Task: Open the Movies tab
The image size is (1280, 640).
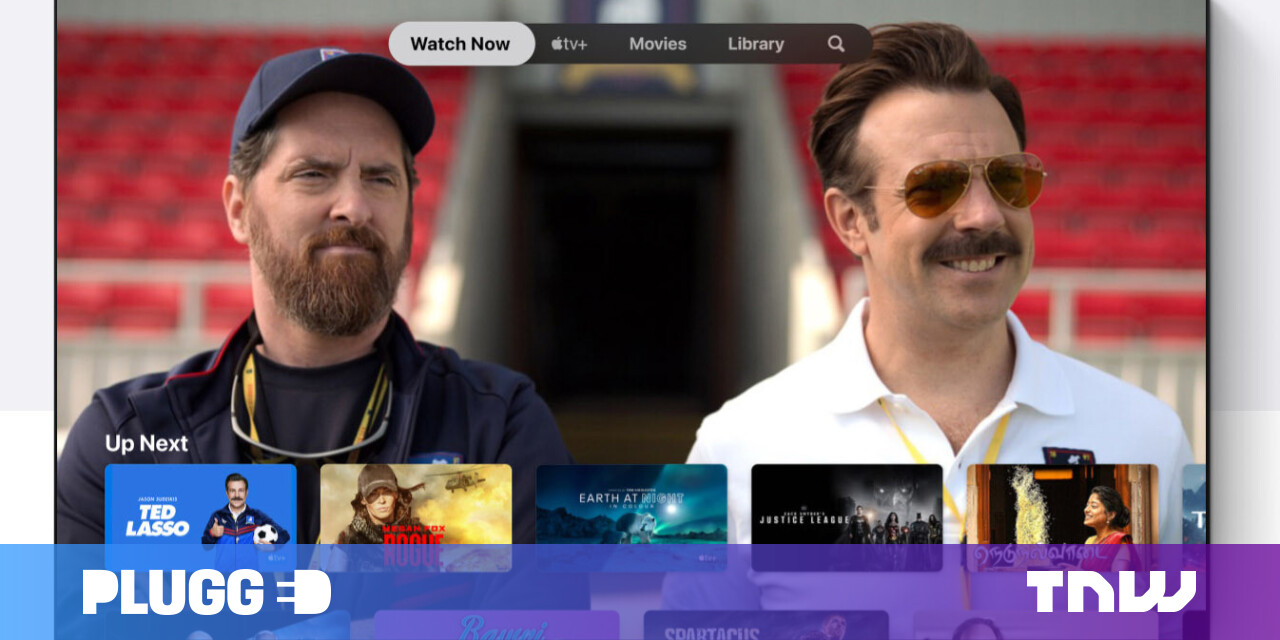Action: point(657,44)
